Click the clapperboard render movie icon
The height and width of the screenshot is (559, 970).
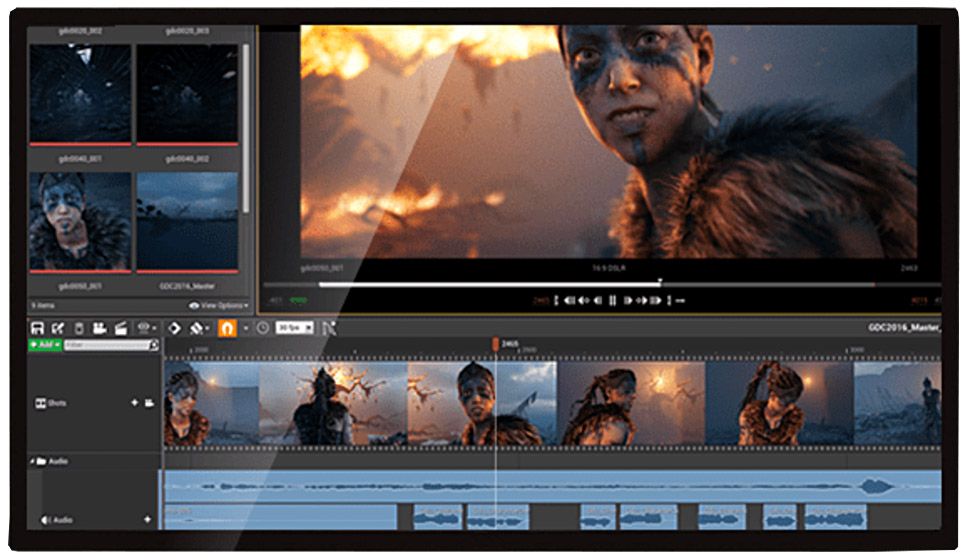tap(121, 328)
